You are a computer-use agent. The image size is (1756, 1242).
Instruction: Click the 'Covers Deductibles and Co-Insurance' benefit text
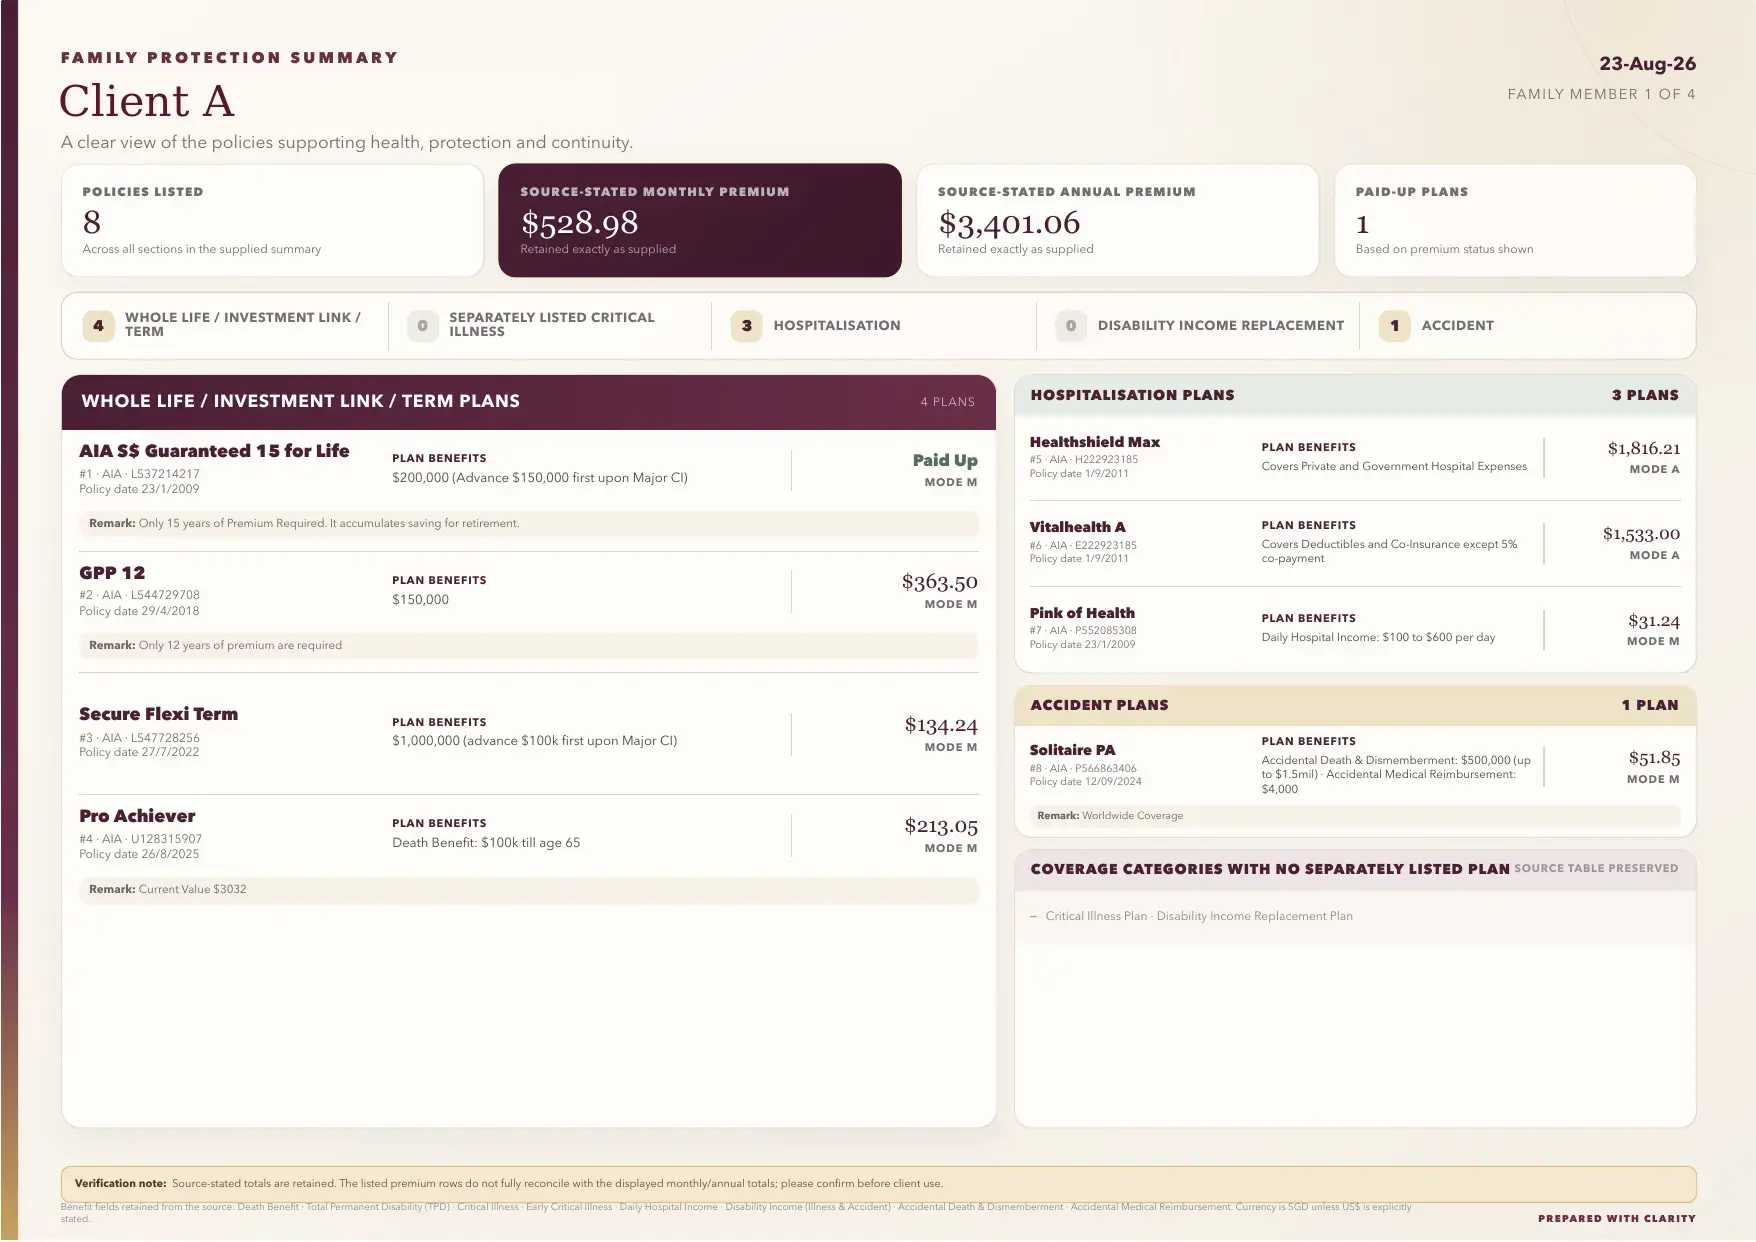[1389, 551]
